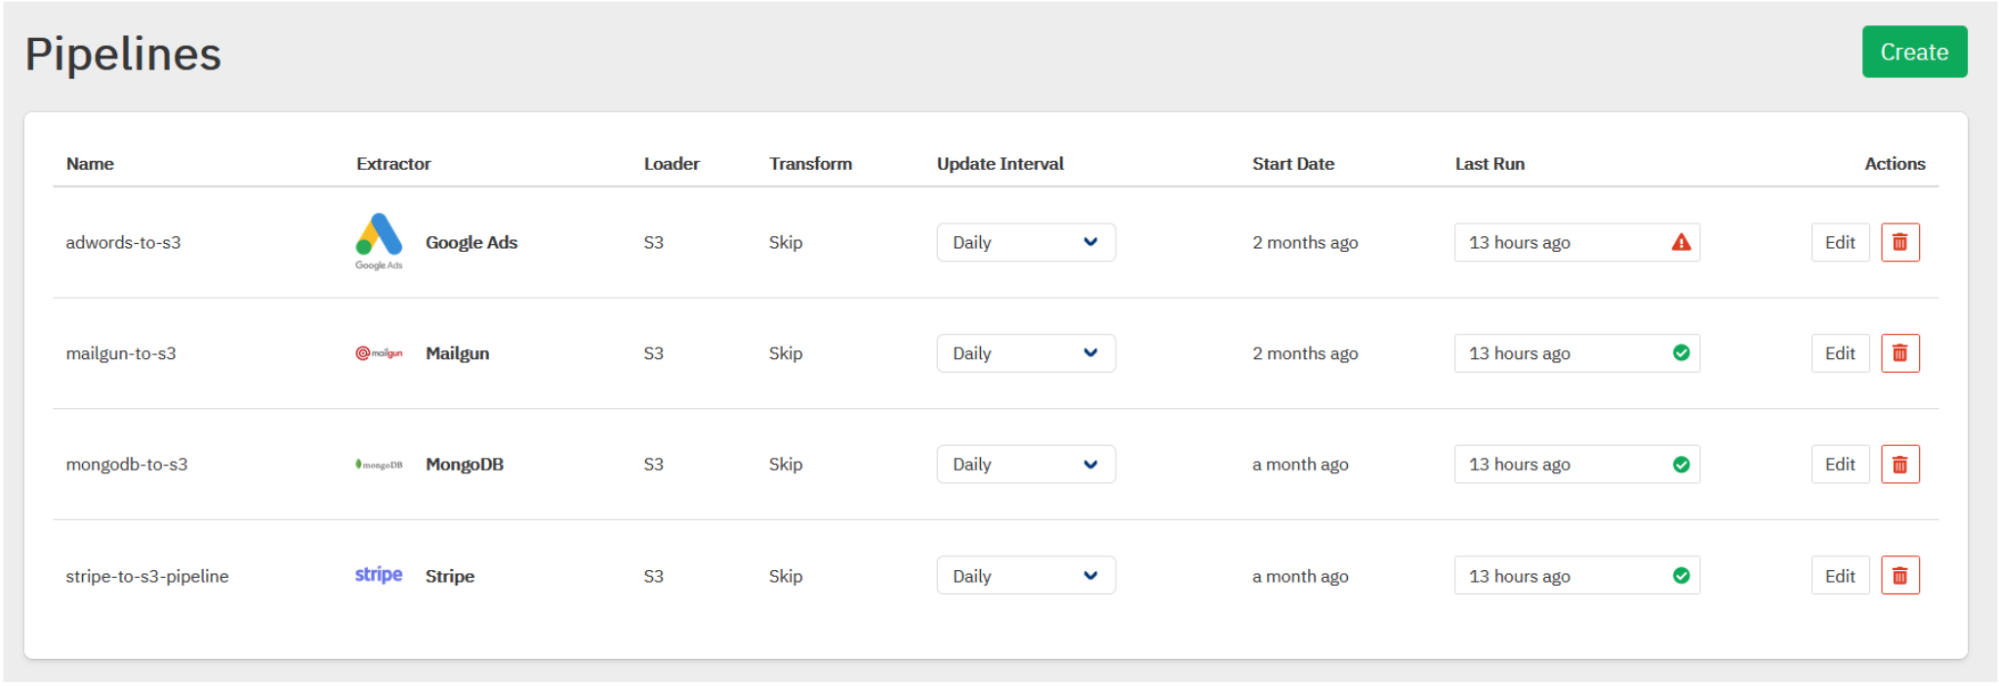Viewport: 1999px width, 686px height.
Task: Click the '2 months ago' start date for adwords-to-s3
Action: tap(1305, 242)
